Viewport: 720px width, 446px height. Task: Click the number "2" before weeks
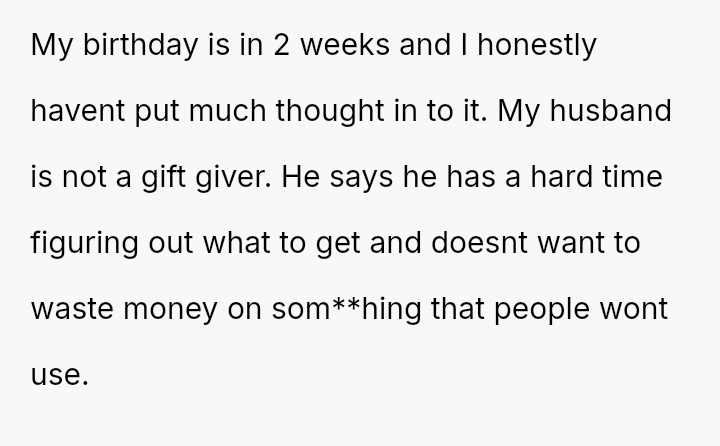pyautogui.click(x=264, y=48)
